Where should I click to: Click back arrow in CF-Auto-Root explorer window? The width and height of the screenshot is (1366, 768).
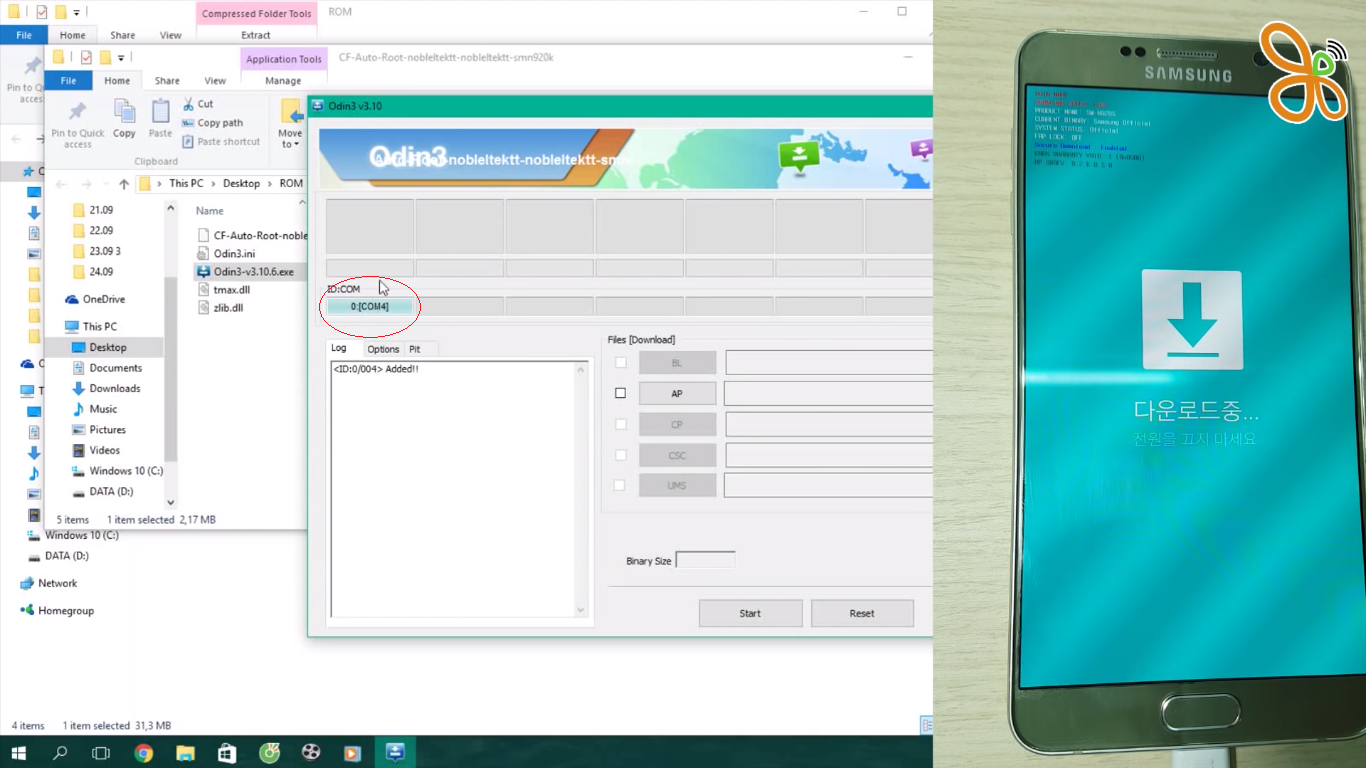[x=62, y=184]
